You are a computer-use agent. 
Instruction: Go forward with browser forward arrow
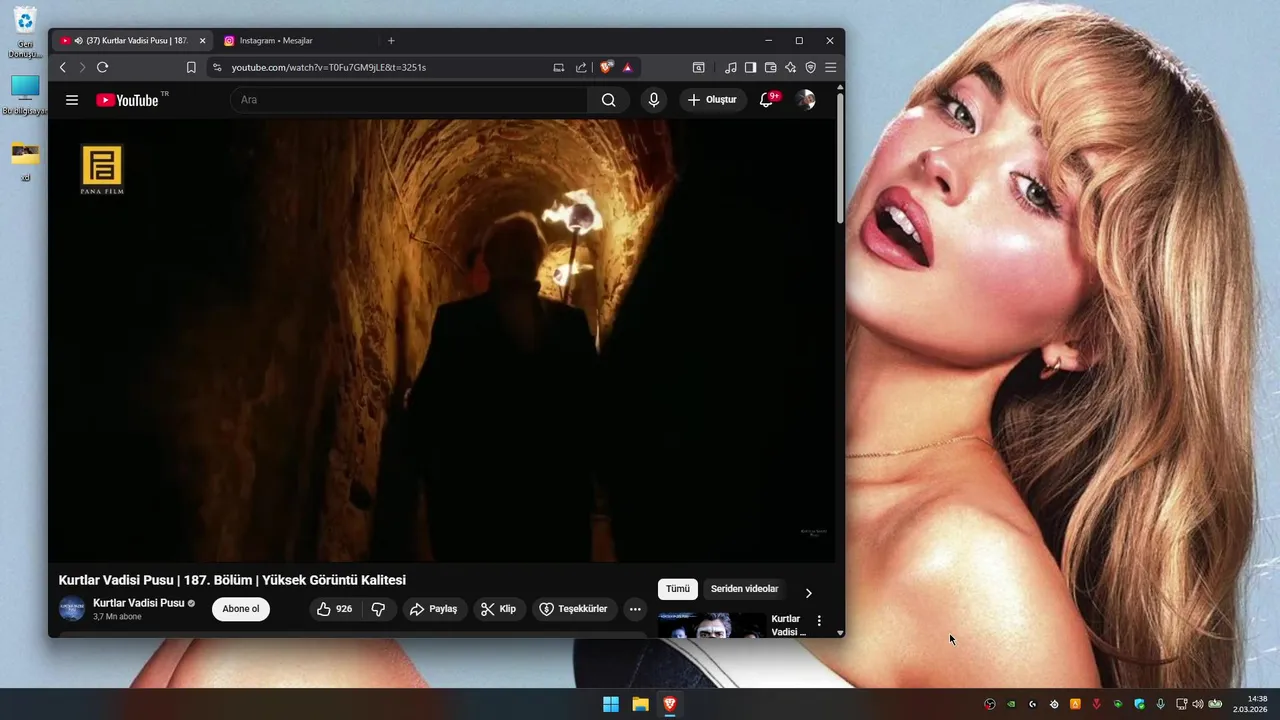coord(82,67)
